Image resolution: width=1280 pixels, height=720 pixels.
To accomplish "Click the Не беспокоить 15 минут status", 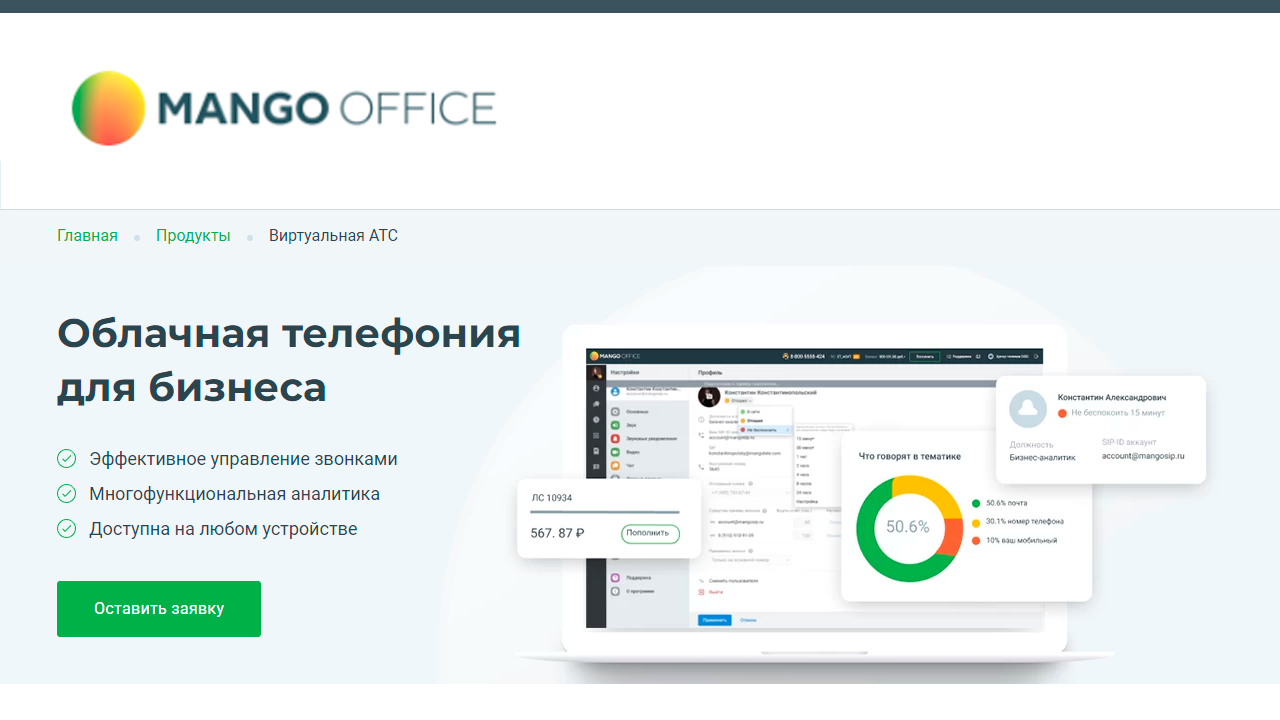I will click(x=1118, y=413).
